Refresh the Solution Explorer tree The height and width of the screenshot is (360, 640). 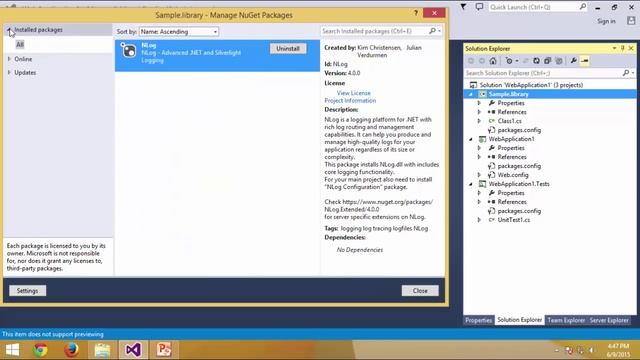tap(536, 61)
